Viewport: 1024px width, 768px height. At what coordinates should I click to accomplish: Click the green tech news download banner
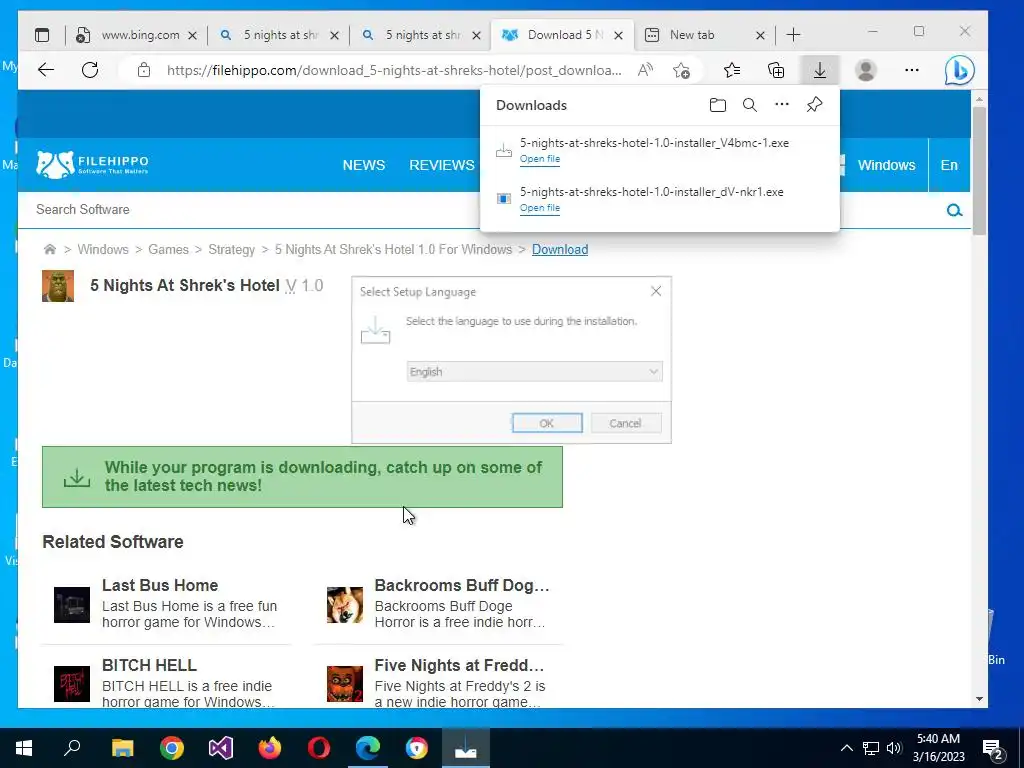[x=302, y=477]
